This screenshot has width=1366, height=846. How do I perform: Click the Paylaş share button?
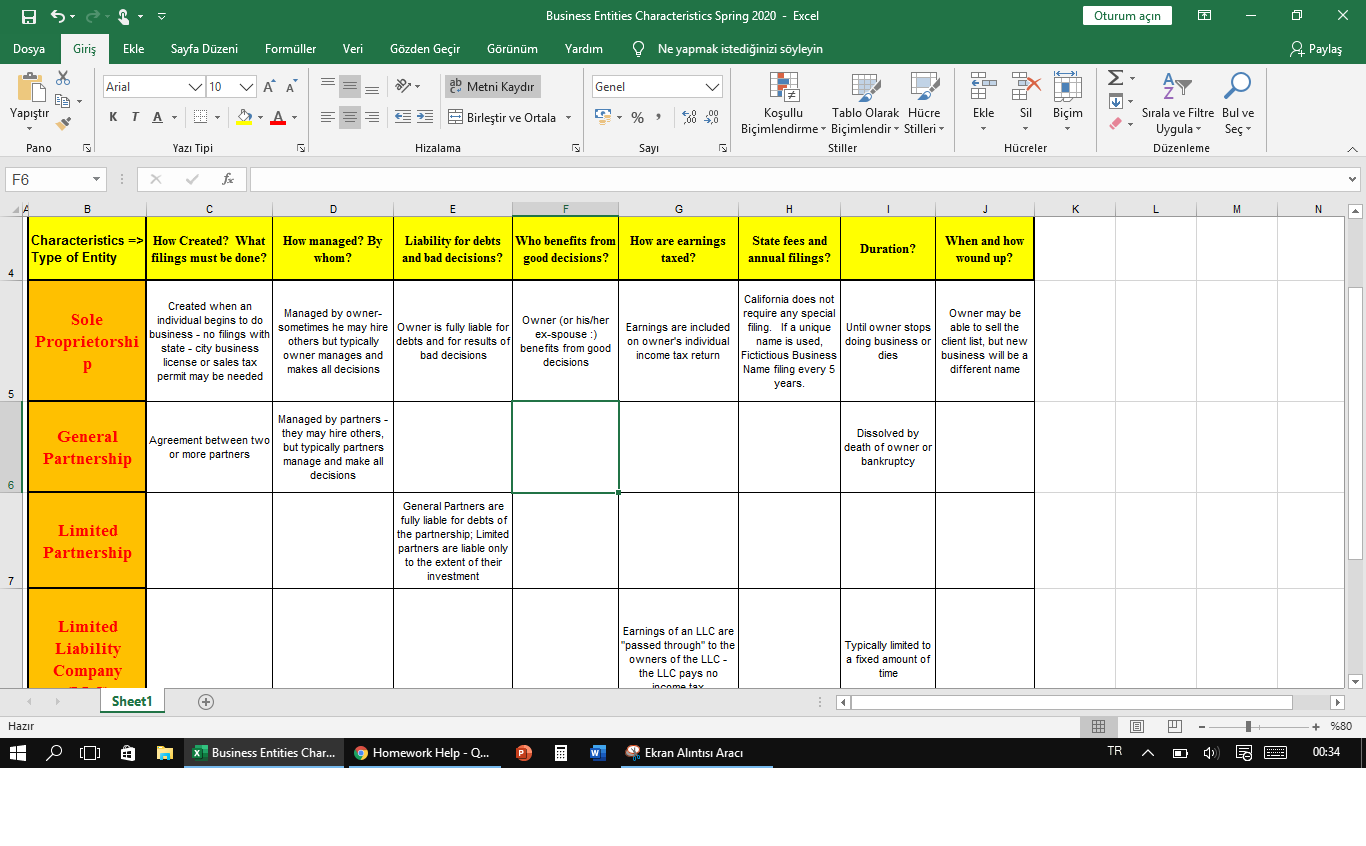[1316, 49]
